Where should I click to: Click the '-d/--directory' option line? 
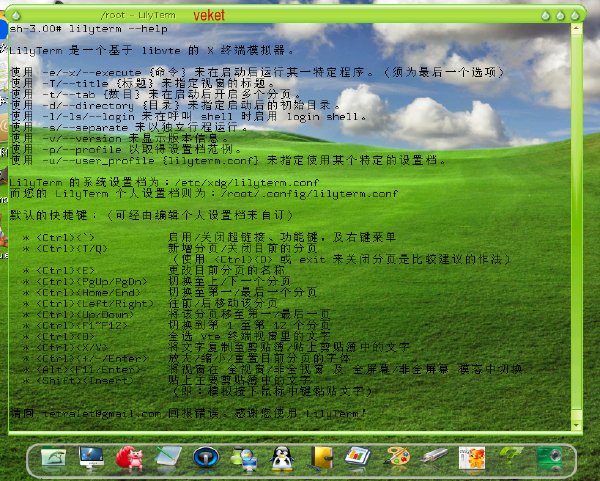(175, 105)
